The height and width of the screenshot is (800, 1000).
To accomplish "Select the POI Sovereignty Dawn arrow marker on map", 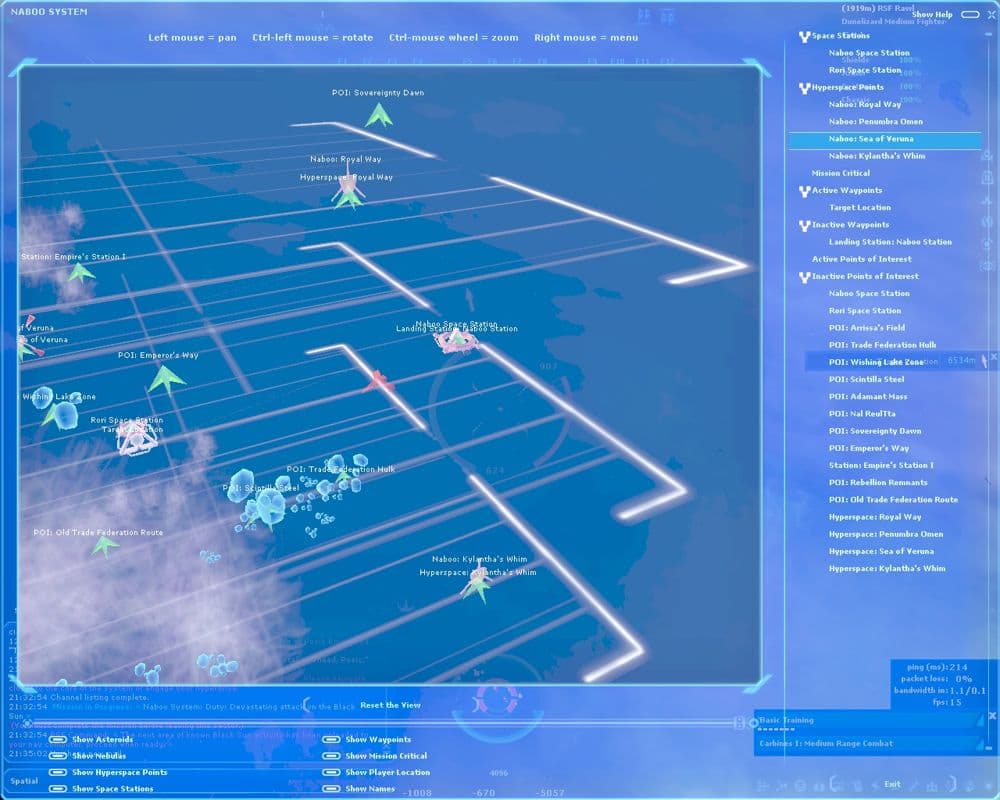I will [x=379, y=116].
